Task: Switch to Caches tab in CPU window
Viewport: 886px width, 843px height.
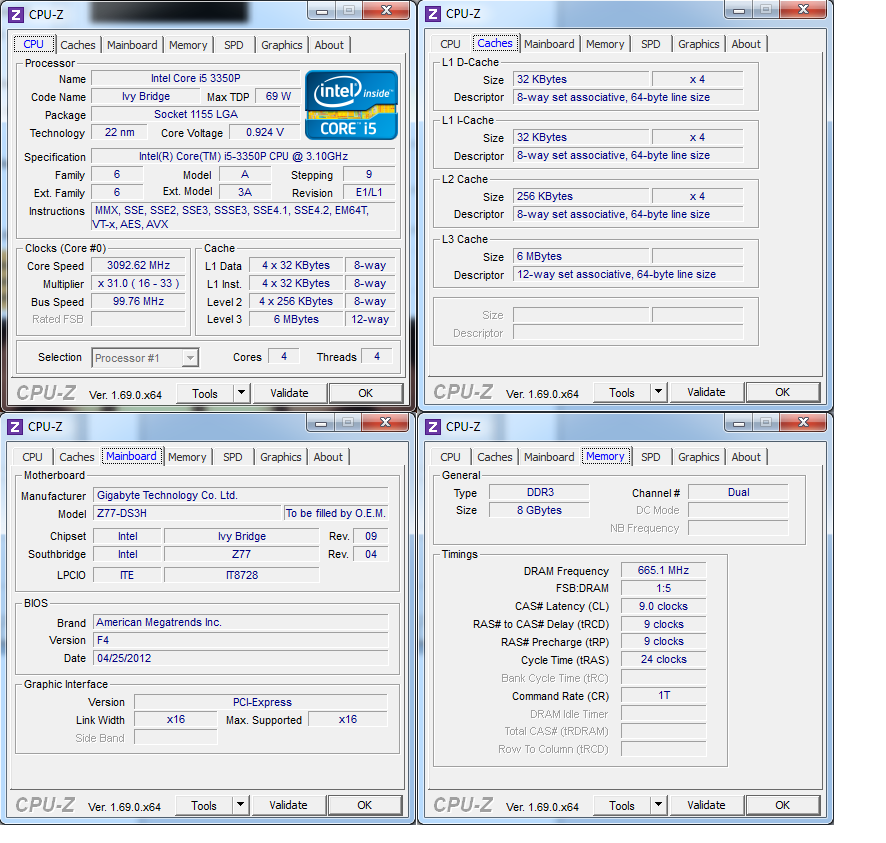Action: [78, 45]
